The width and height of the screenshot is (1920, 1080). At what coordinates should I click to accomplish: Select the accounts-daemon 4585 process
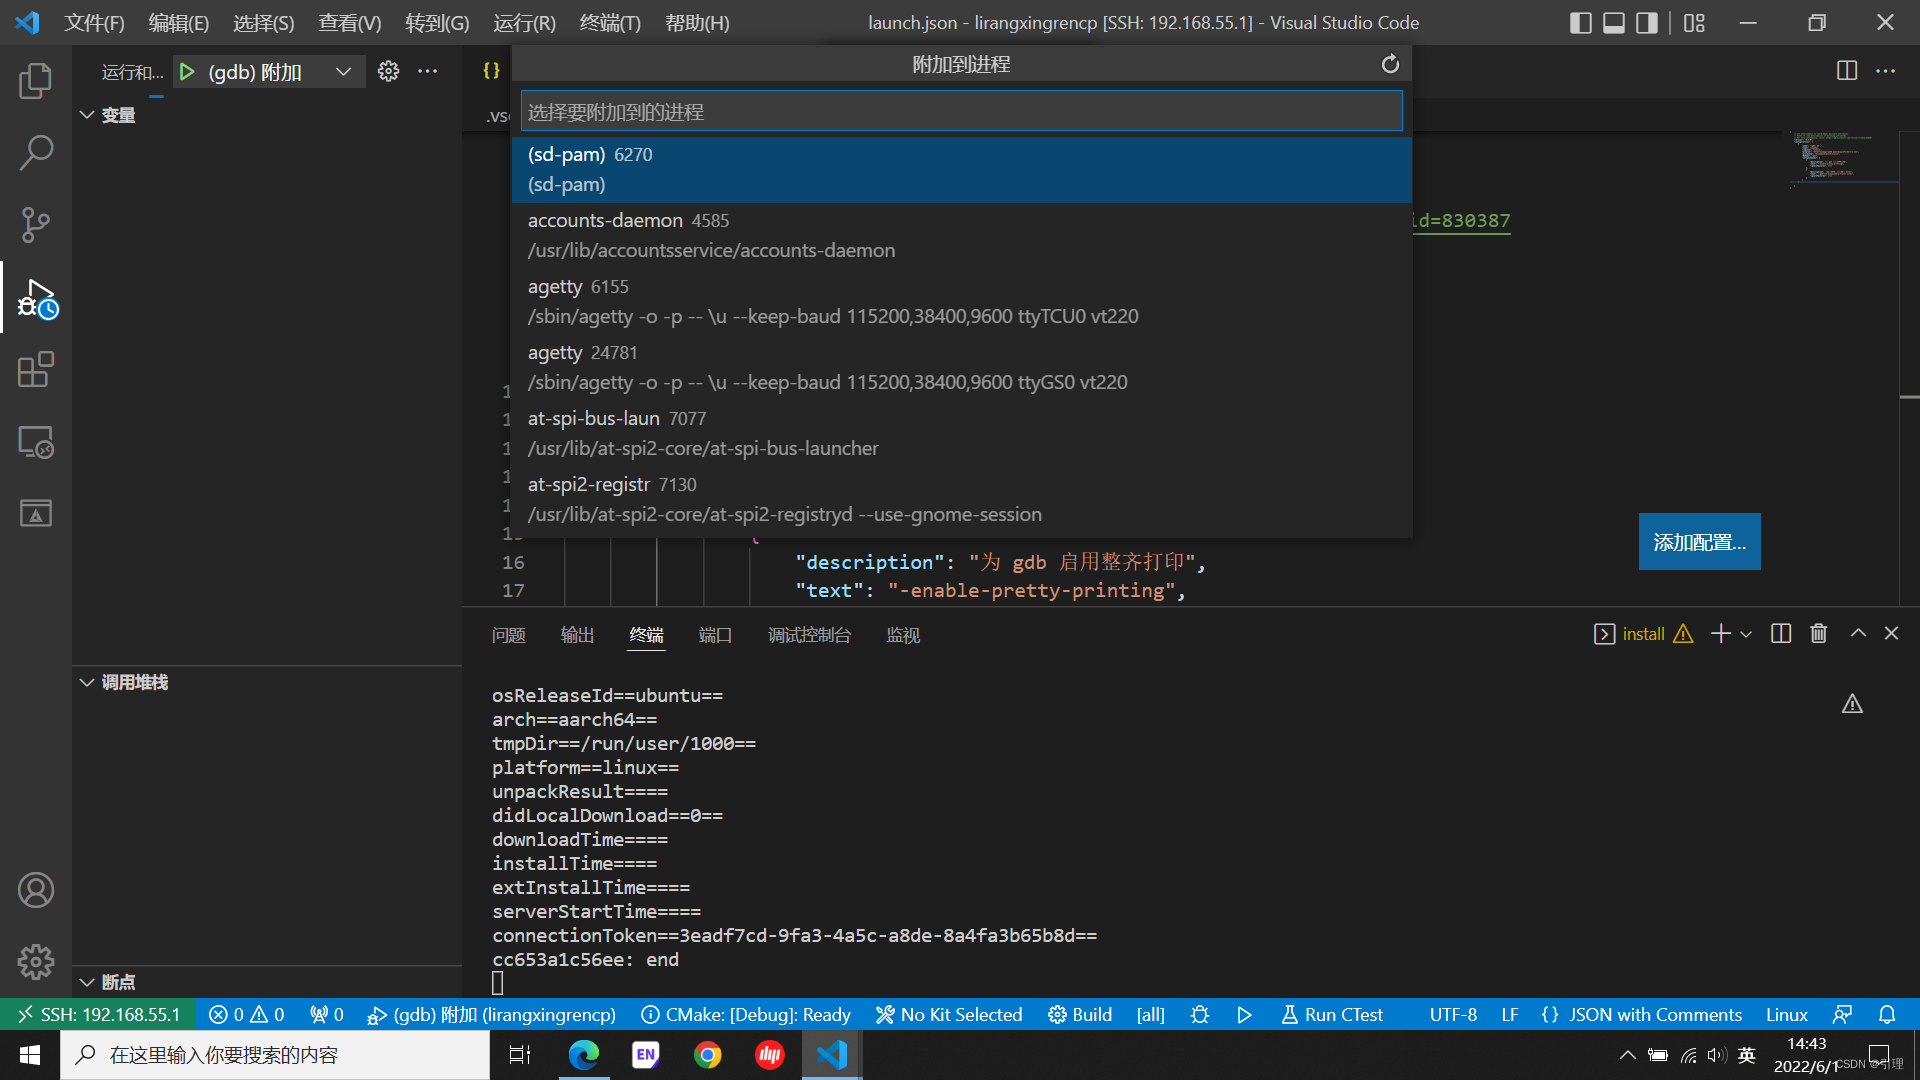tap(961, 236)
